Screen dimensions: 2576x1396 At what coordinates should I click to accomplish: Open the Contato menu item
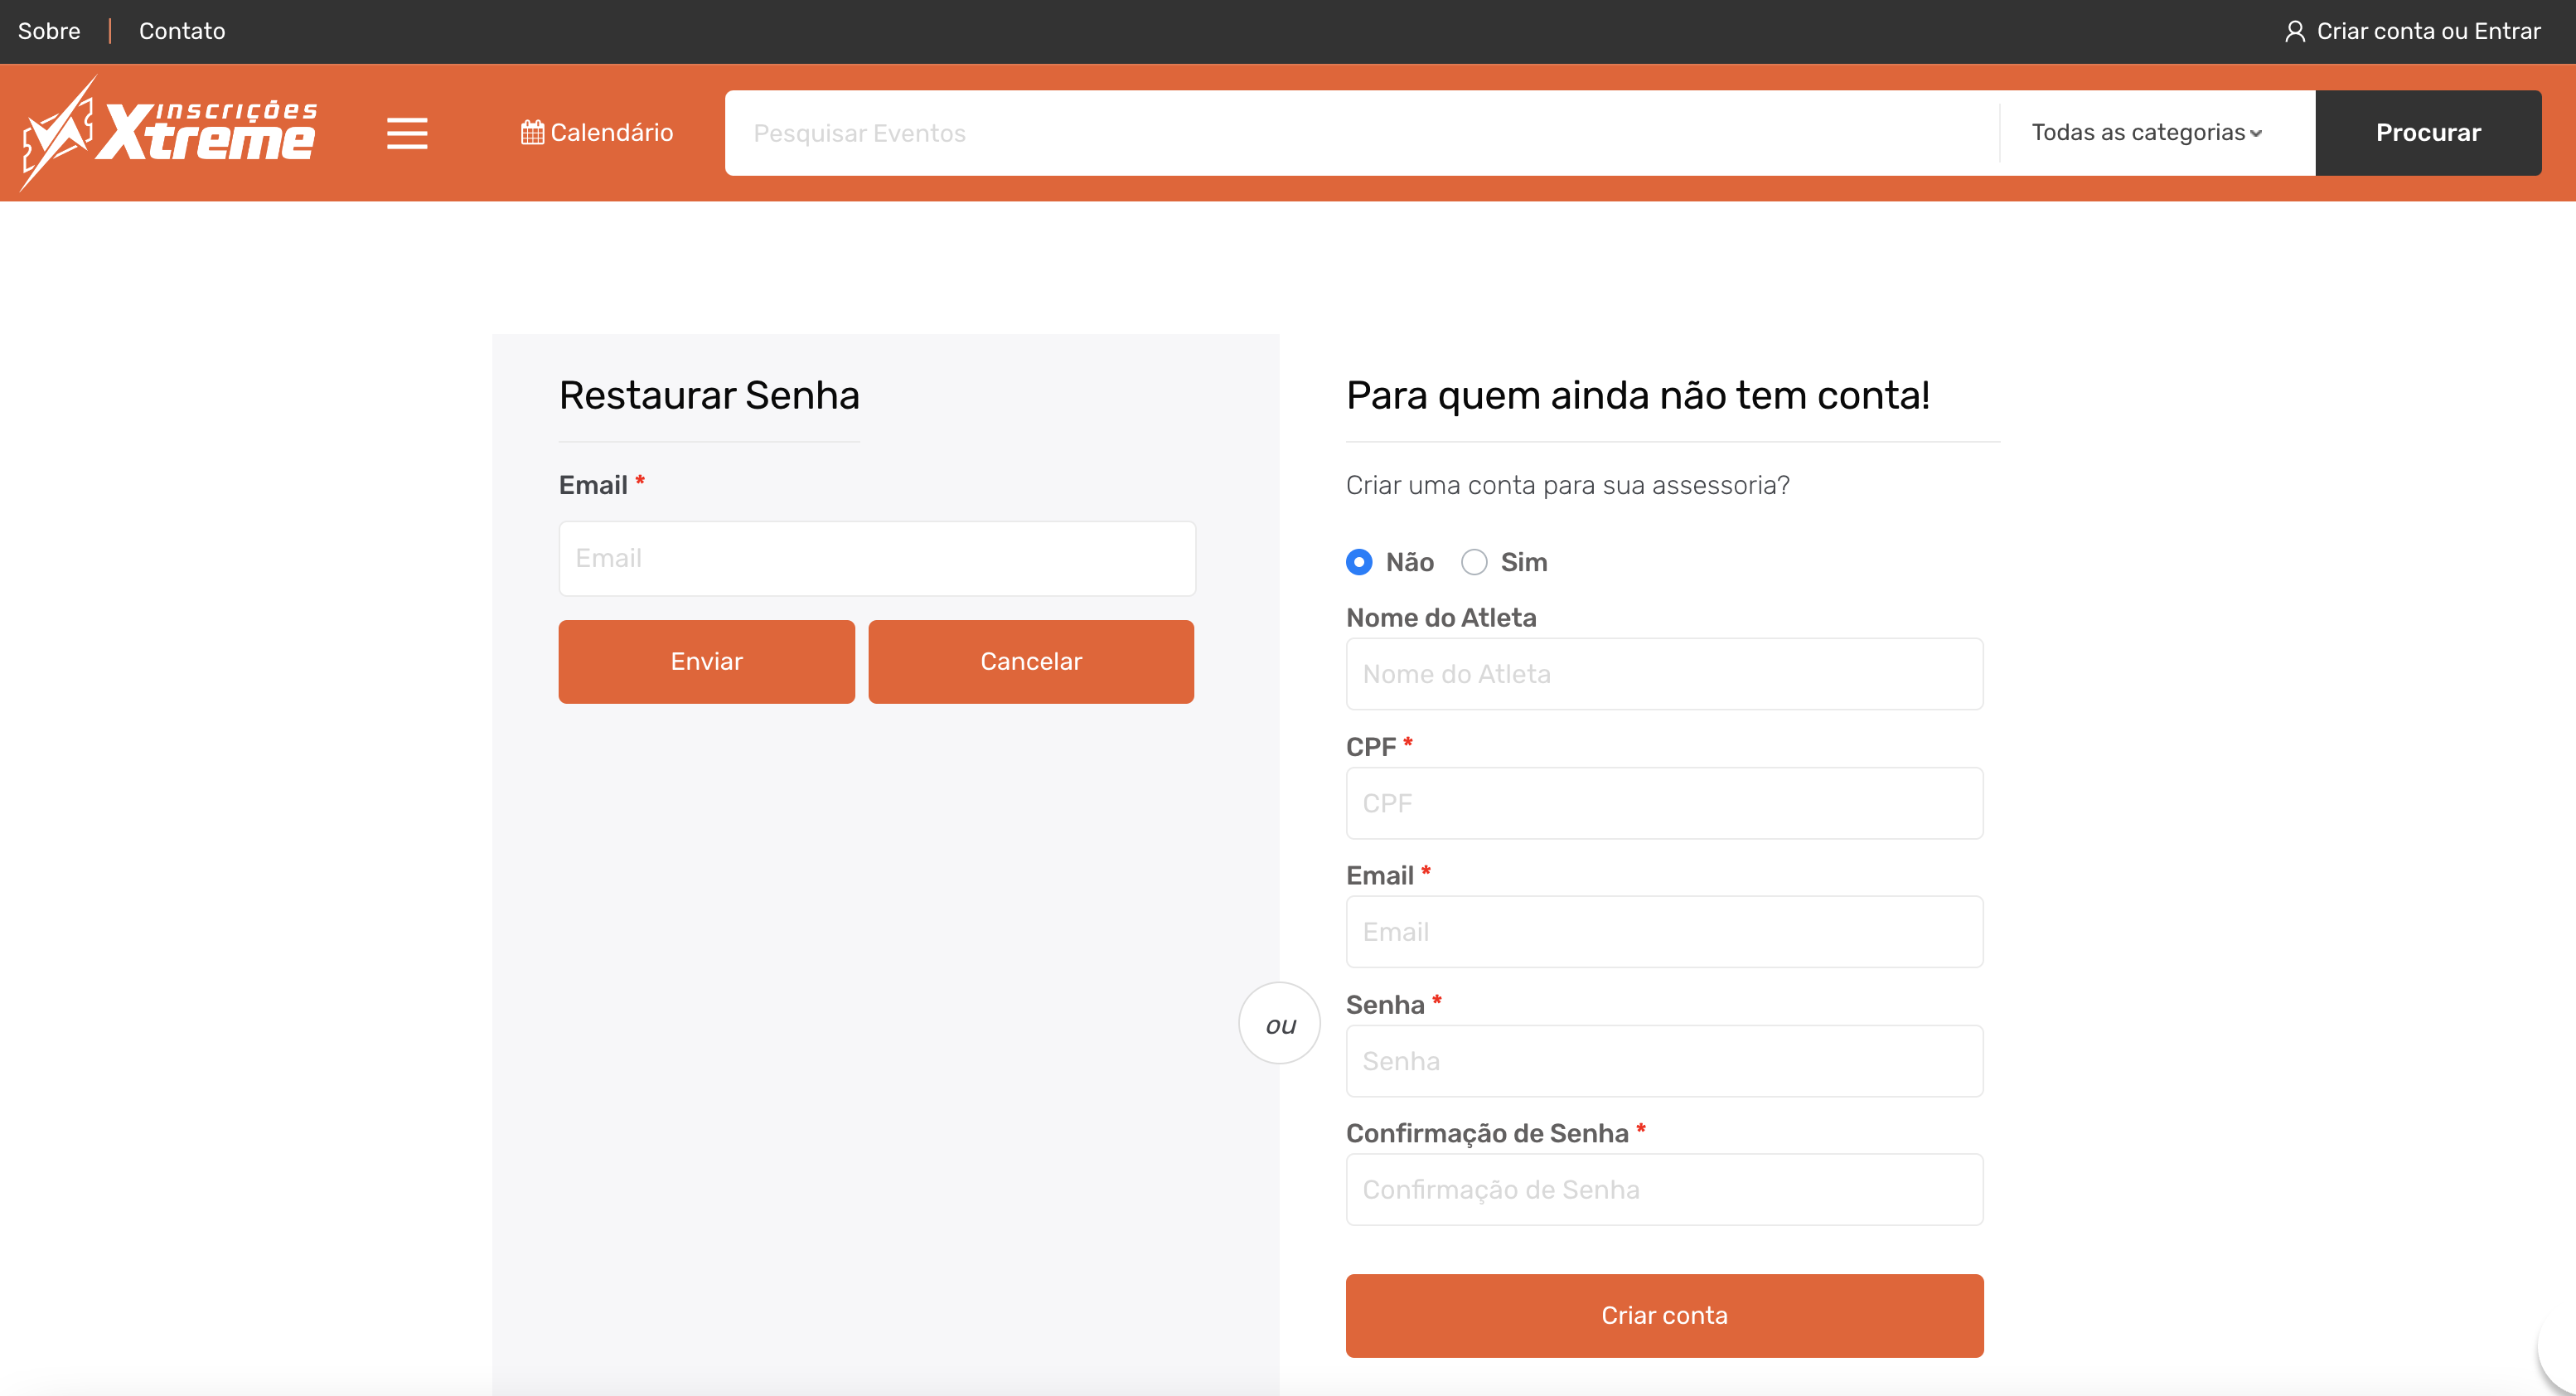(x=182, y=31)
